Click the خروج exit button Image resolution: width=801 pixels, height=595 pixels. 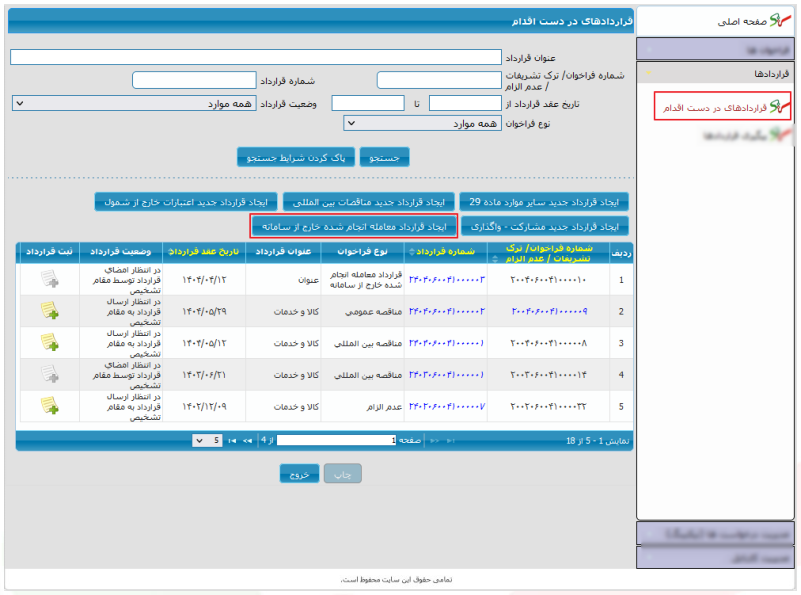tap(299, 473)
